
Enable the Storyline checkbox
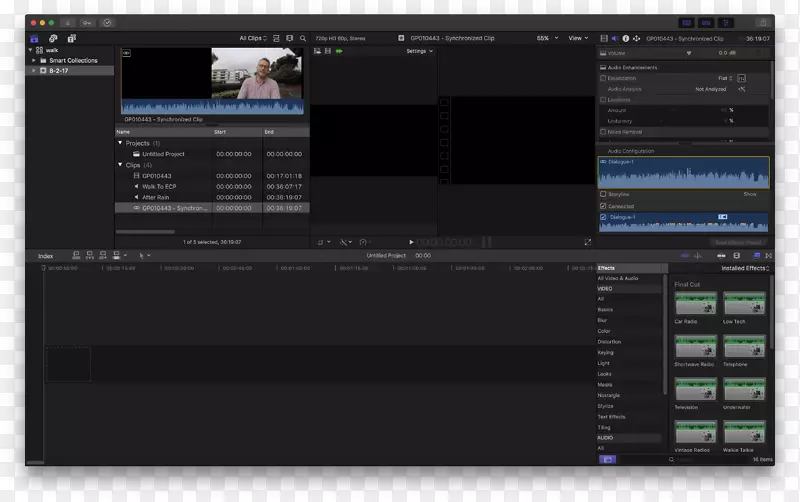tap(603, 194)
